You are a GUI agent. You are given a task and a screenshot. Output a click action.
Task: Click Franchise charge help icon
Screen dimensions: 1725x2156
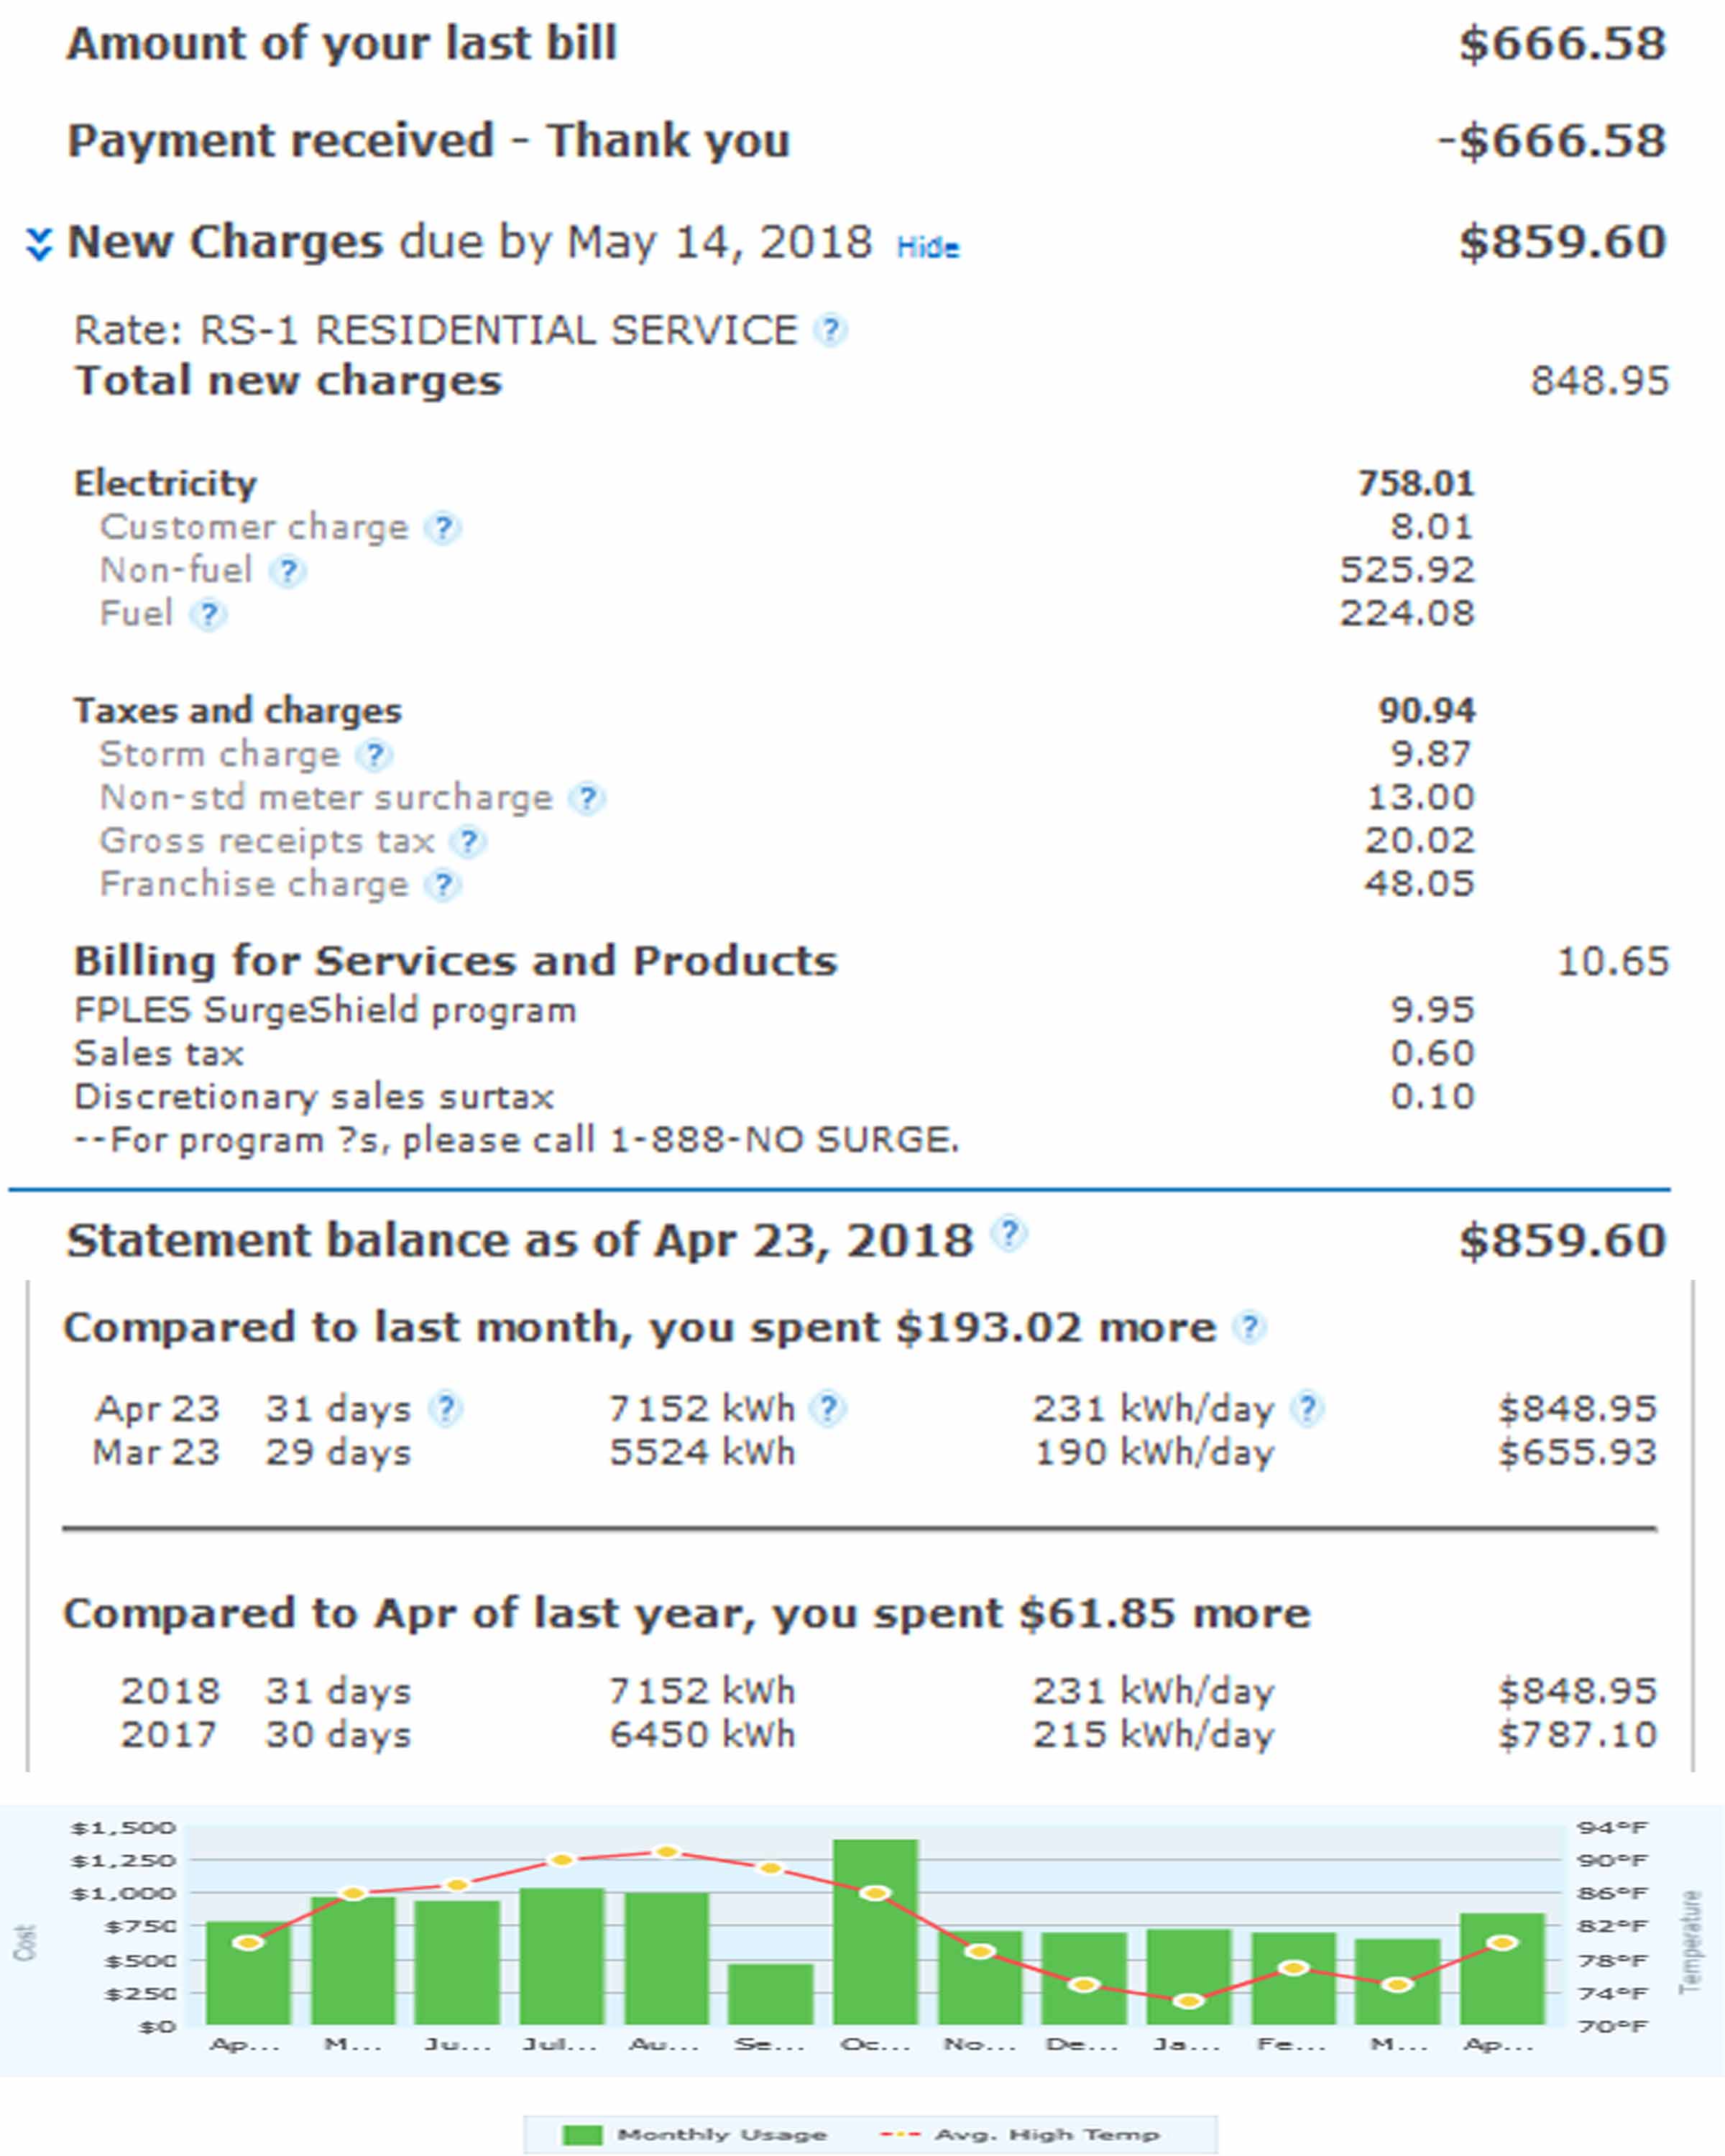click(442, 885)
